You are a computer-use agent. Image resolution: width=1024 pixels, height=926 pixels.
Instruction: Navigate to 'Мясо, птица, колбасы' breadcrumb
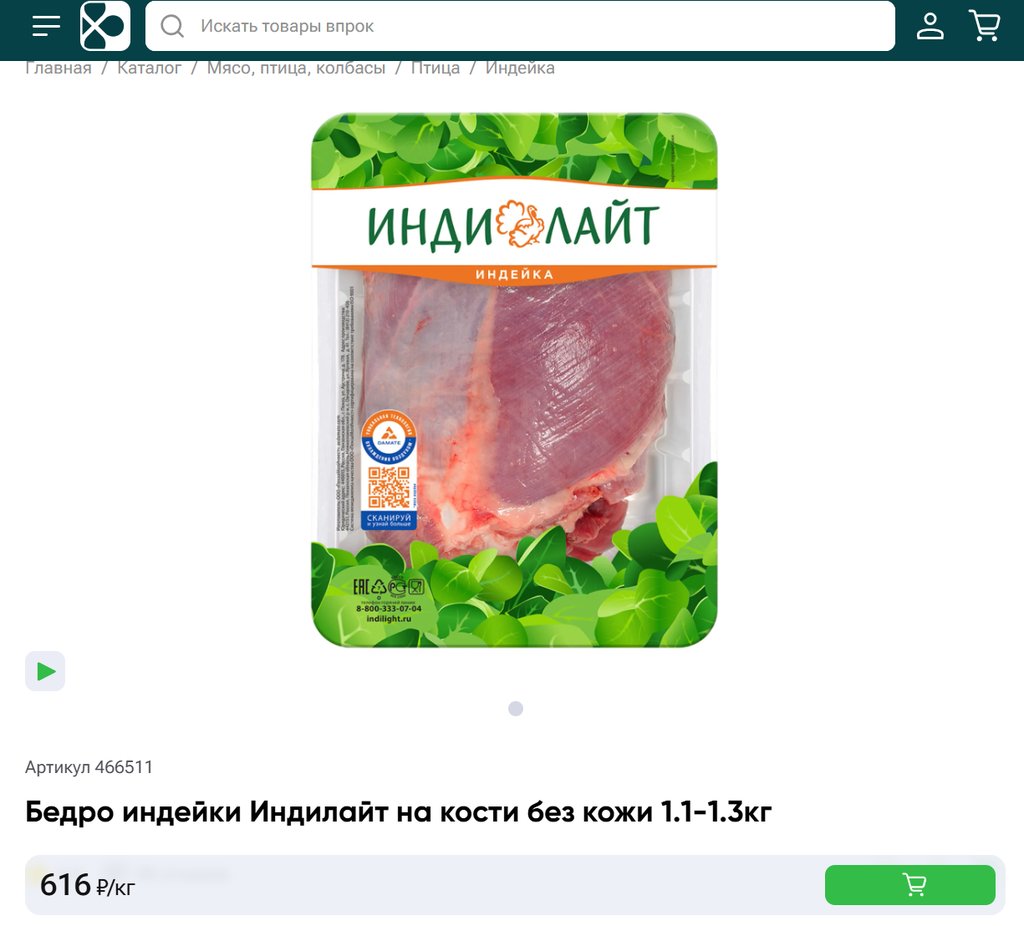[296, 68]
